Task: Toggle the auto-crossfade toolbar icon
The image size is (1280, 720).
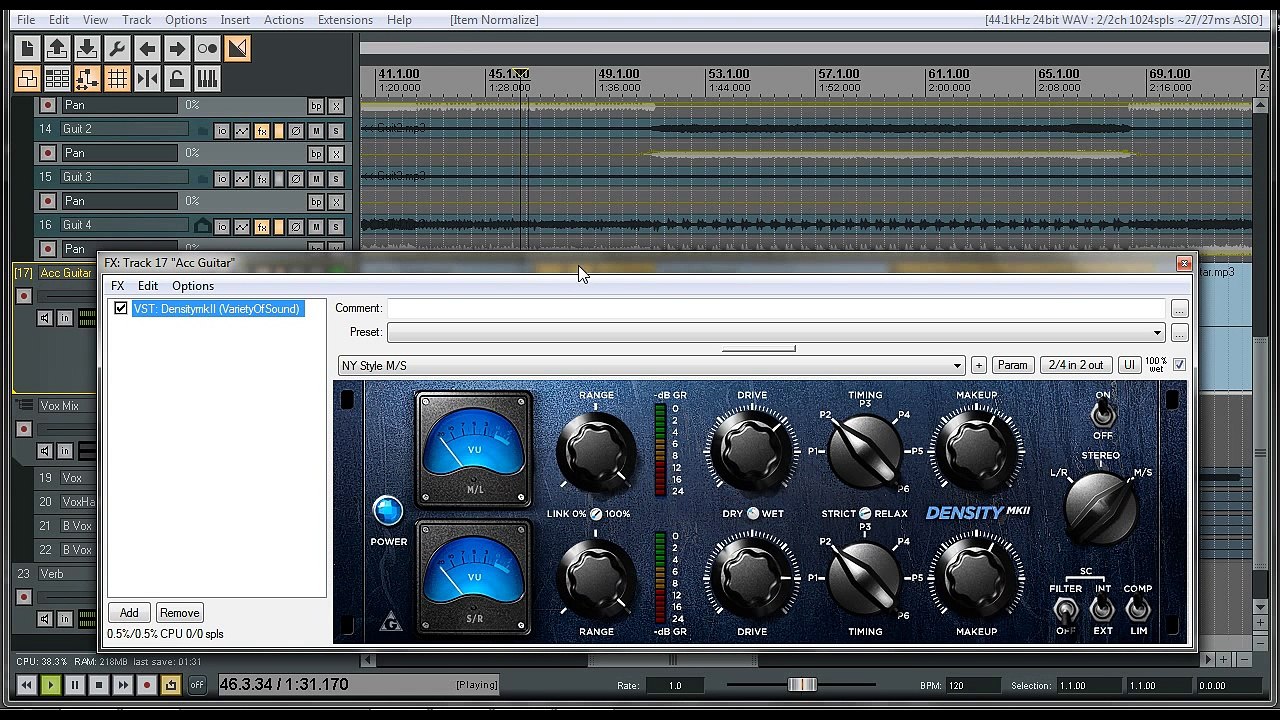Action: (237, 48)
